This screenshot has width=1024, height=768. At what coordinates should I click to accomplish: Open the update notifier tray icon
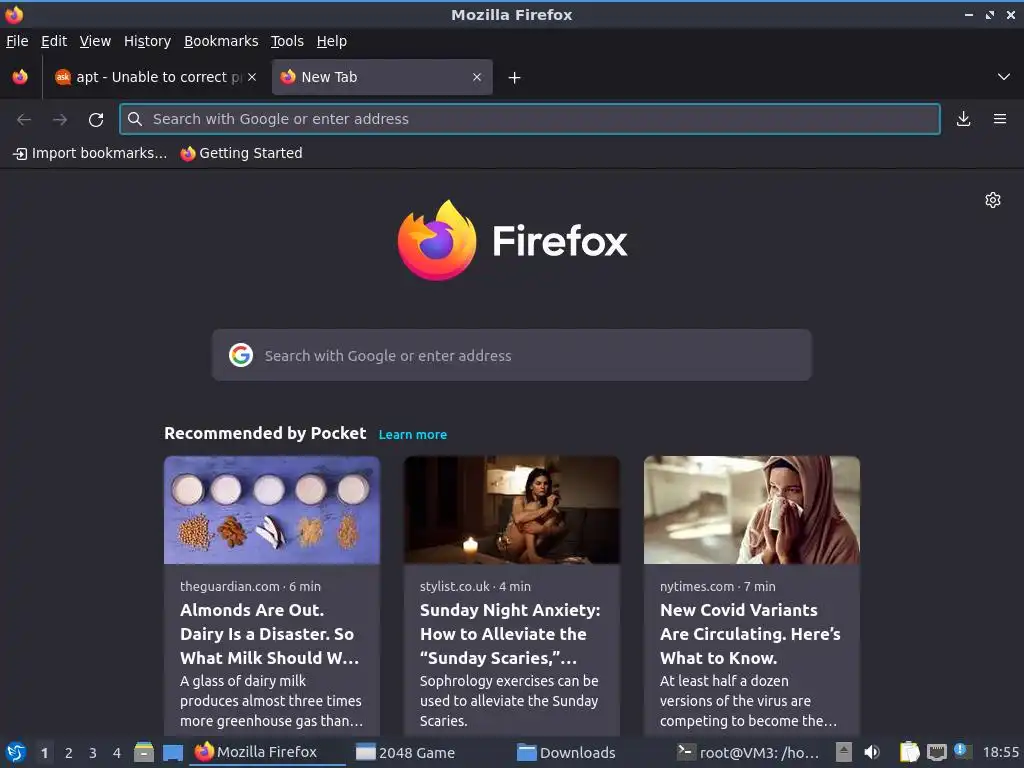[962, 751]
